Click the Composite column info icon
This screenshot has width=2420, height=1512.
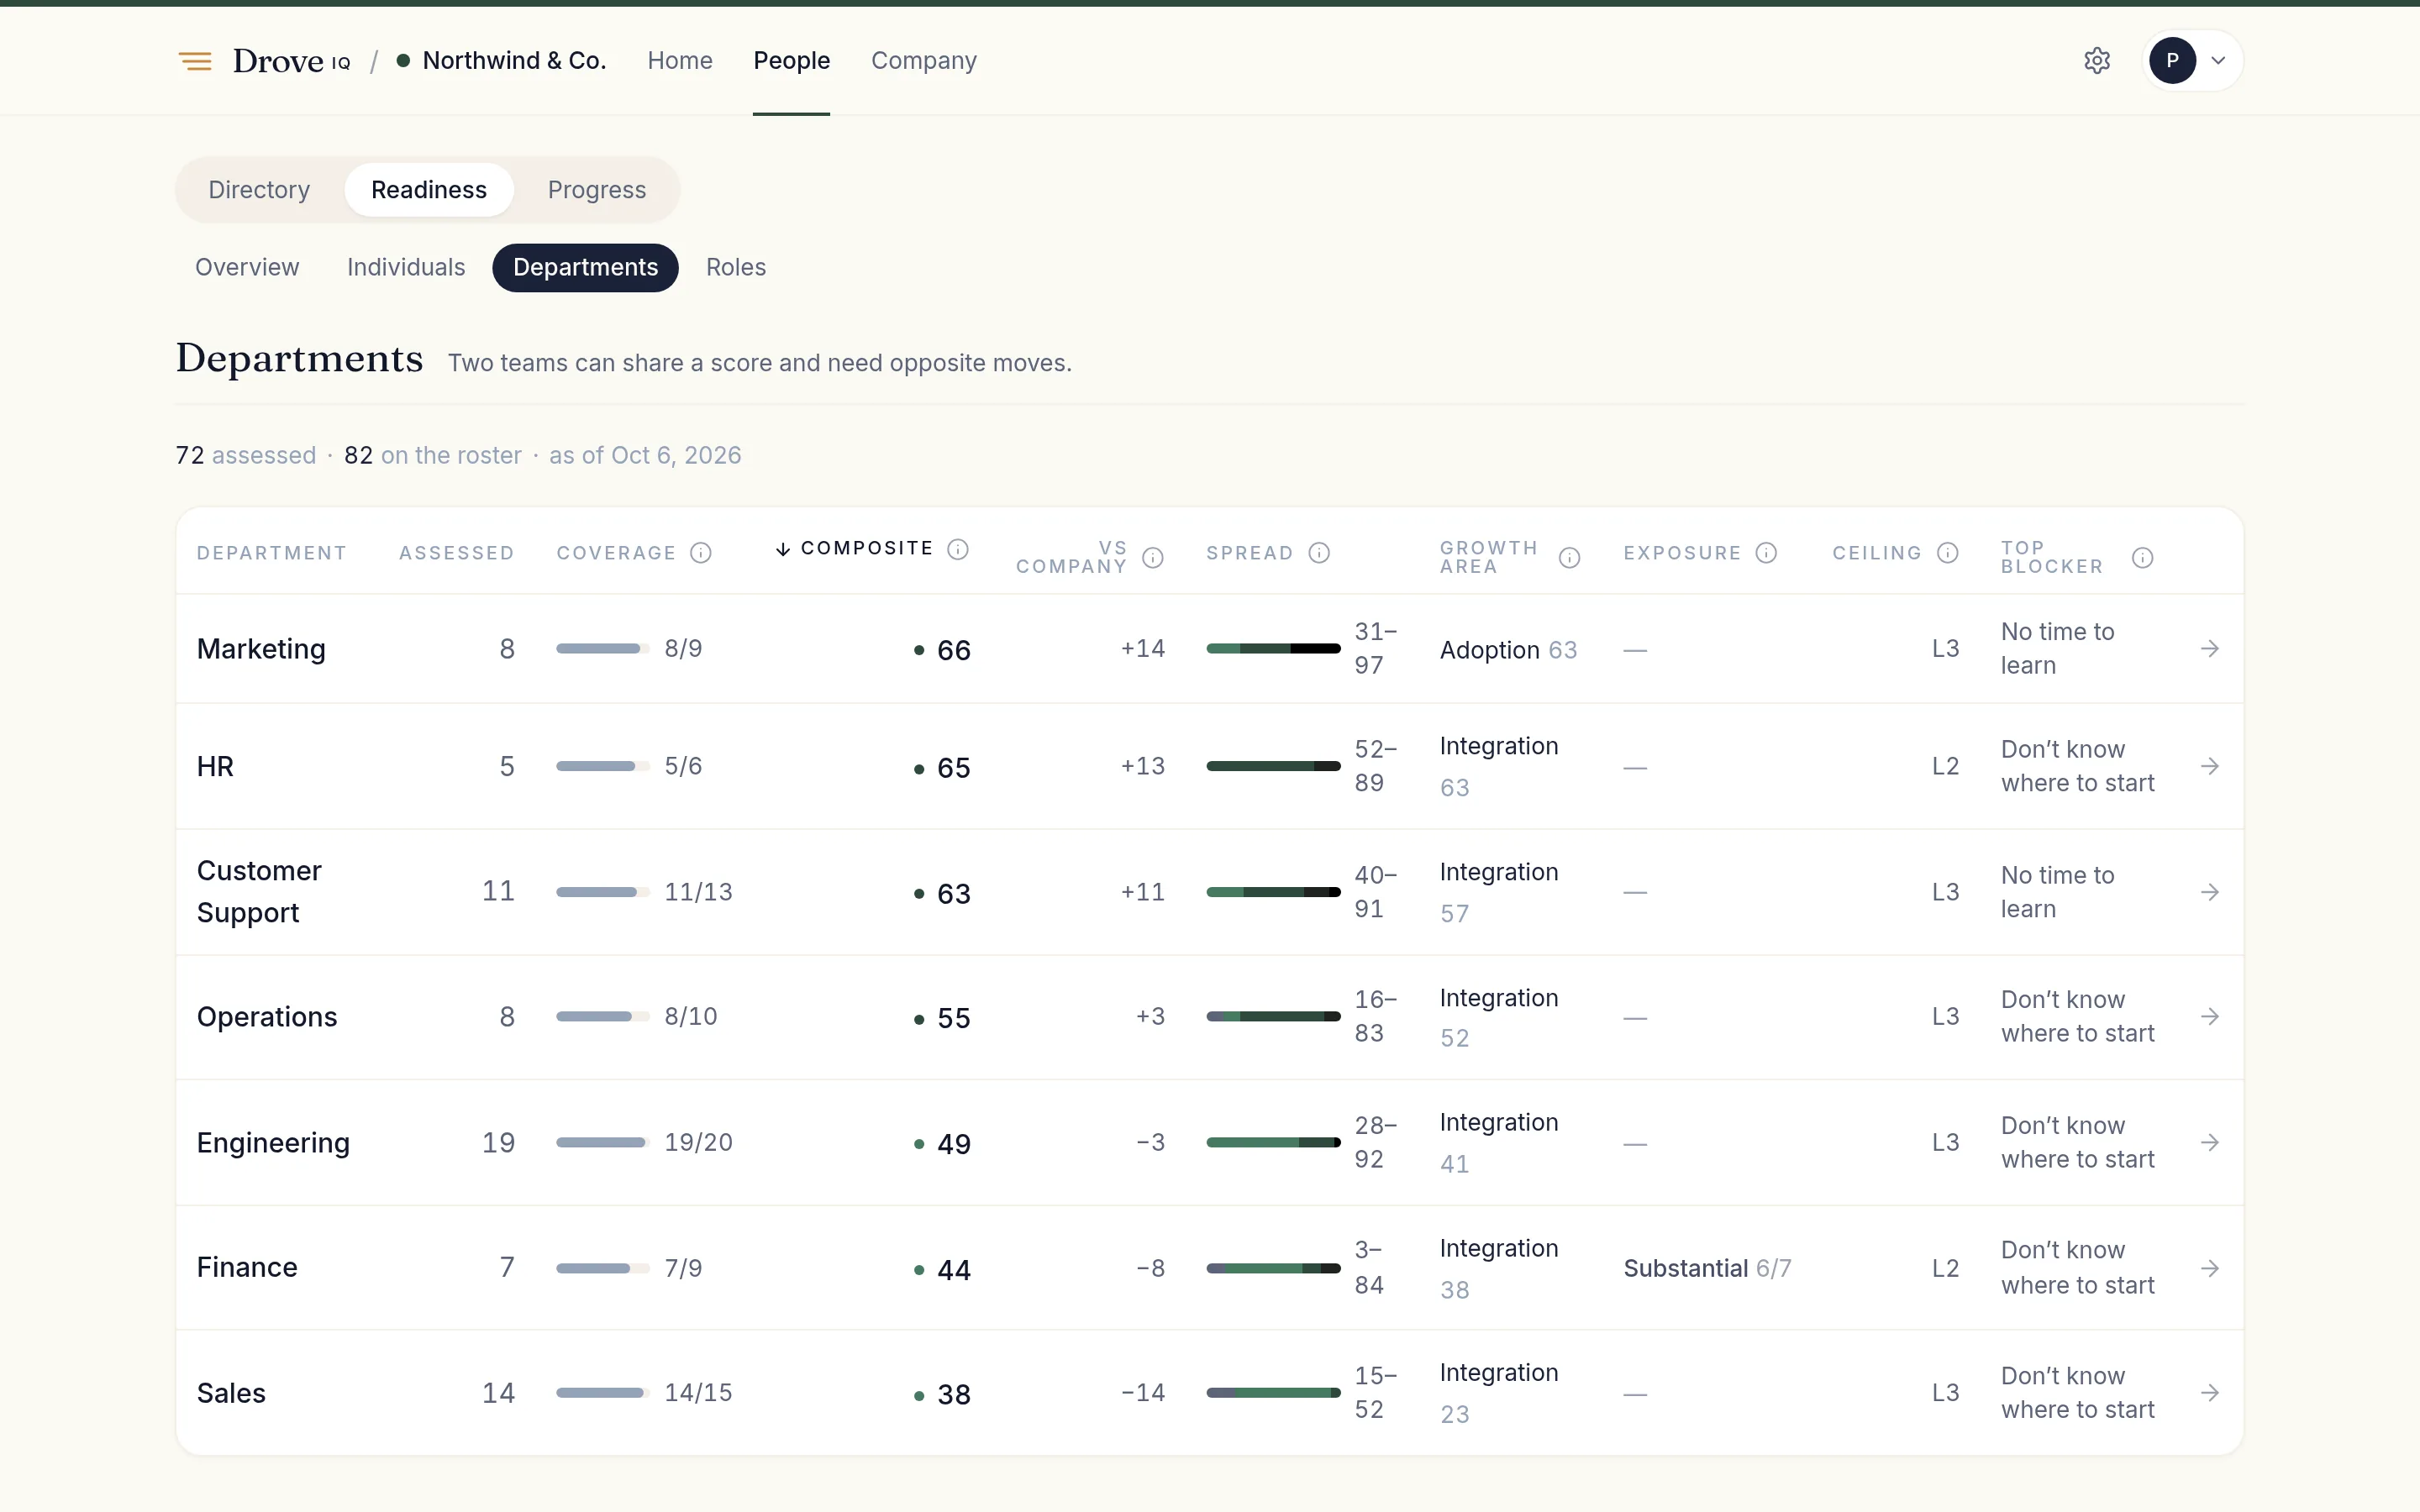pyautogui.click(x=958, y=549)
